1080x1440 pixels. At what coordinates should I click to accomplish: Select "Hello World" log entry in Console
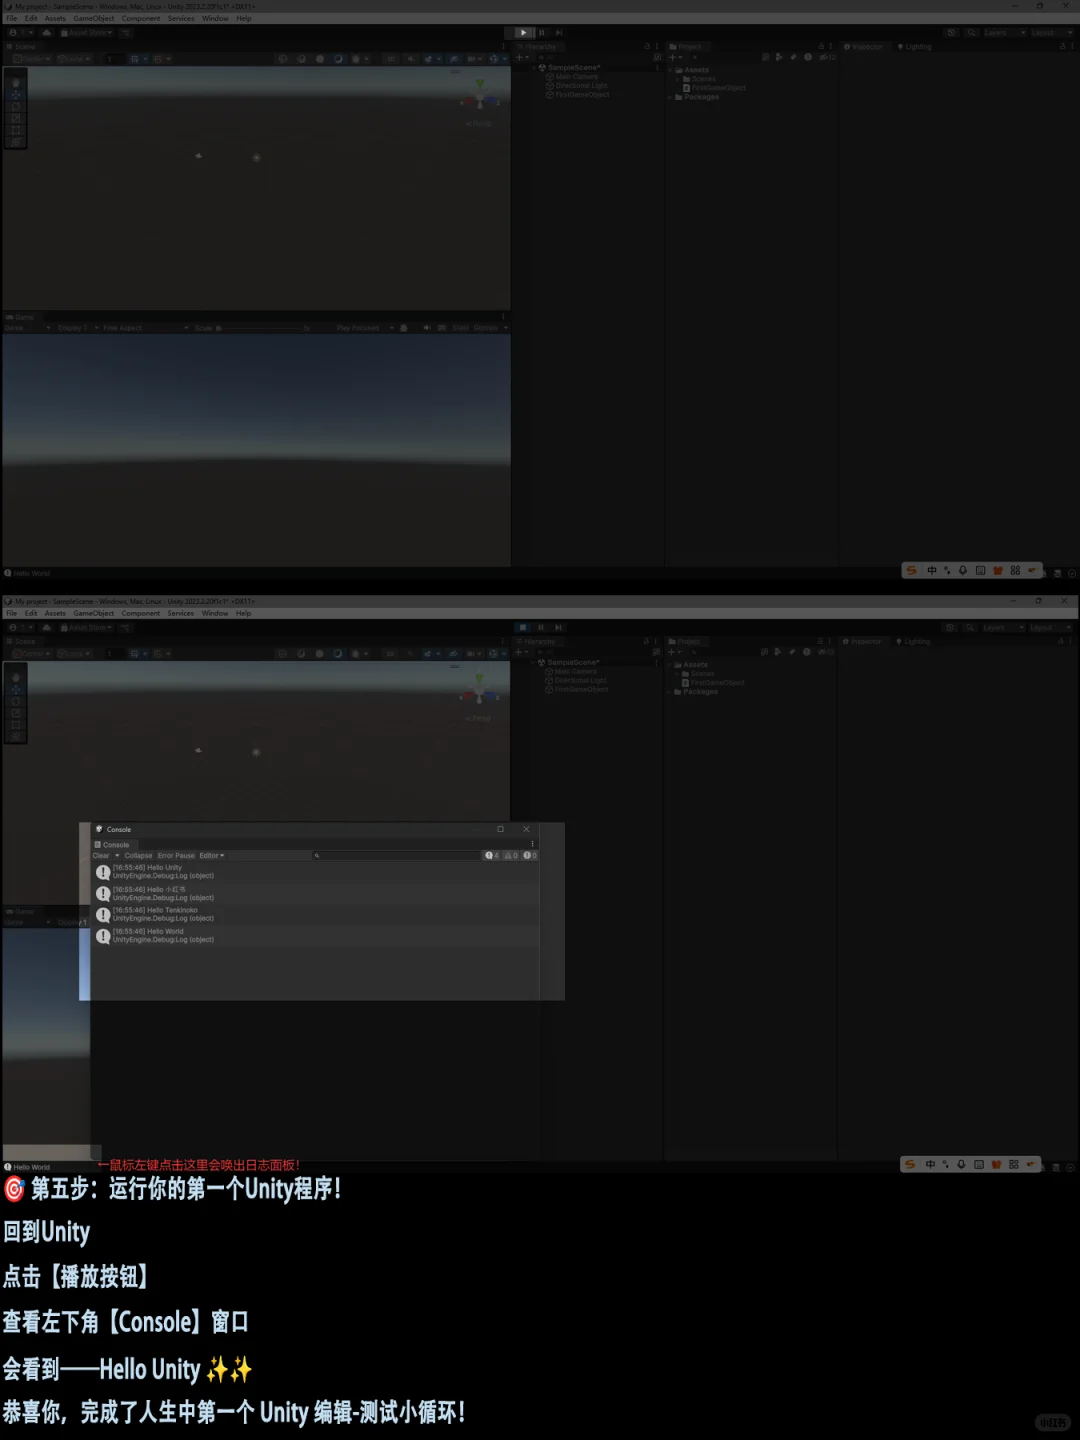(316, 936)
